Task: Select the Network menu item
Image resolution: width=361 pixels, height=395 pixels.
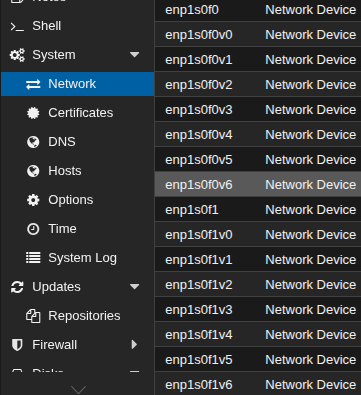Action: pyautogui.click(x=77, y=84)
